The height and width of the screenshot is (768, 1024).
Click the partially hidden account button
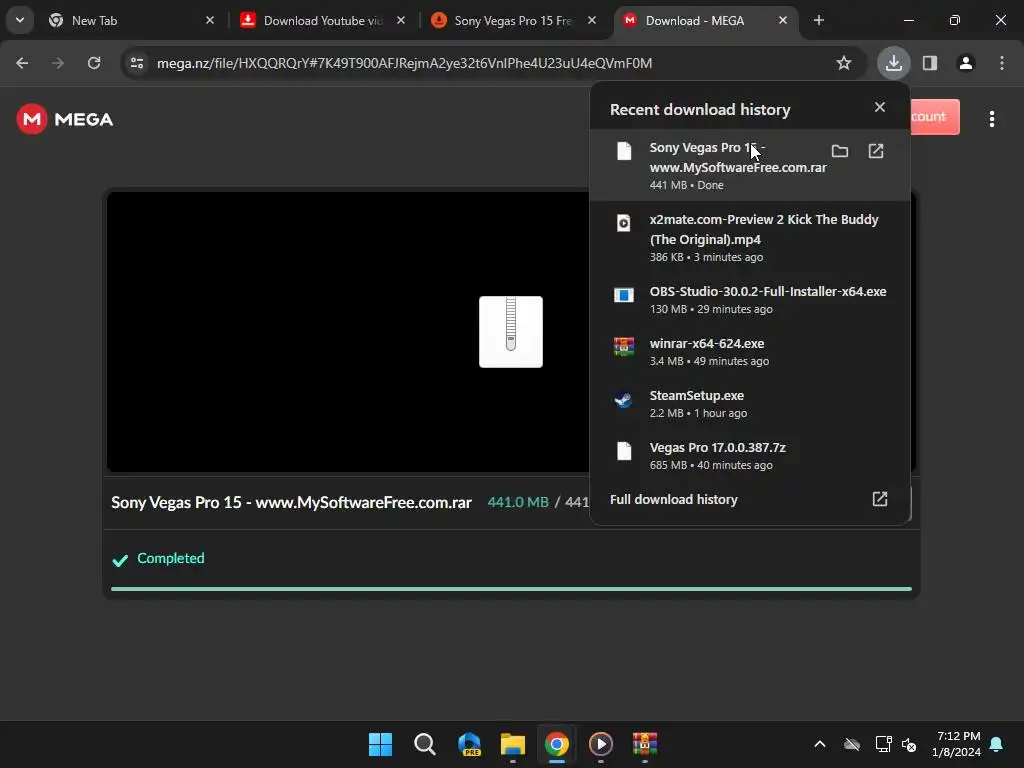935,117
